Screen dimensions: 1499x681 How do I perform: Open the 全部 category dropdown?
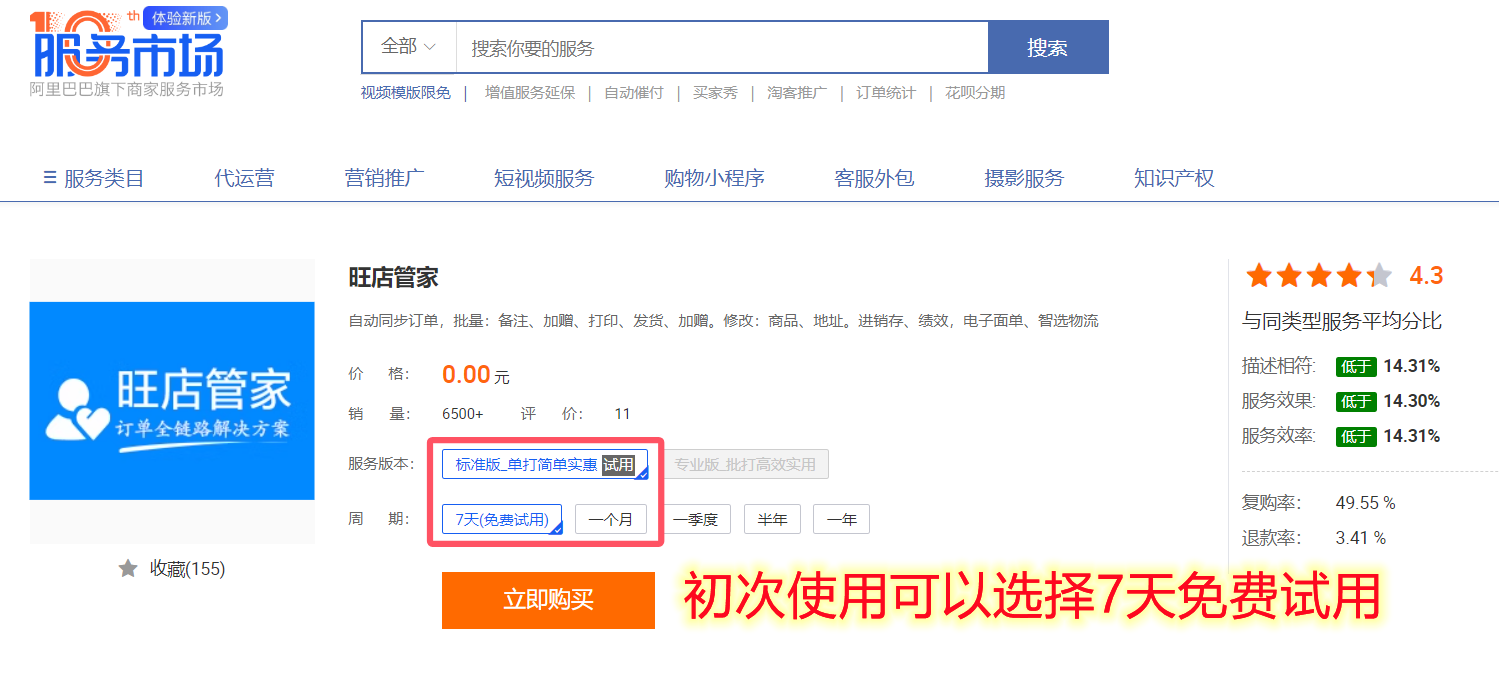(409, 47)
